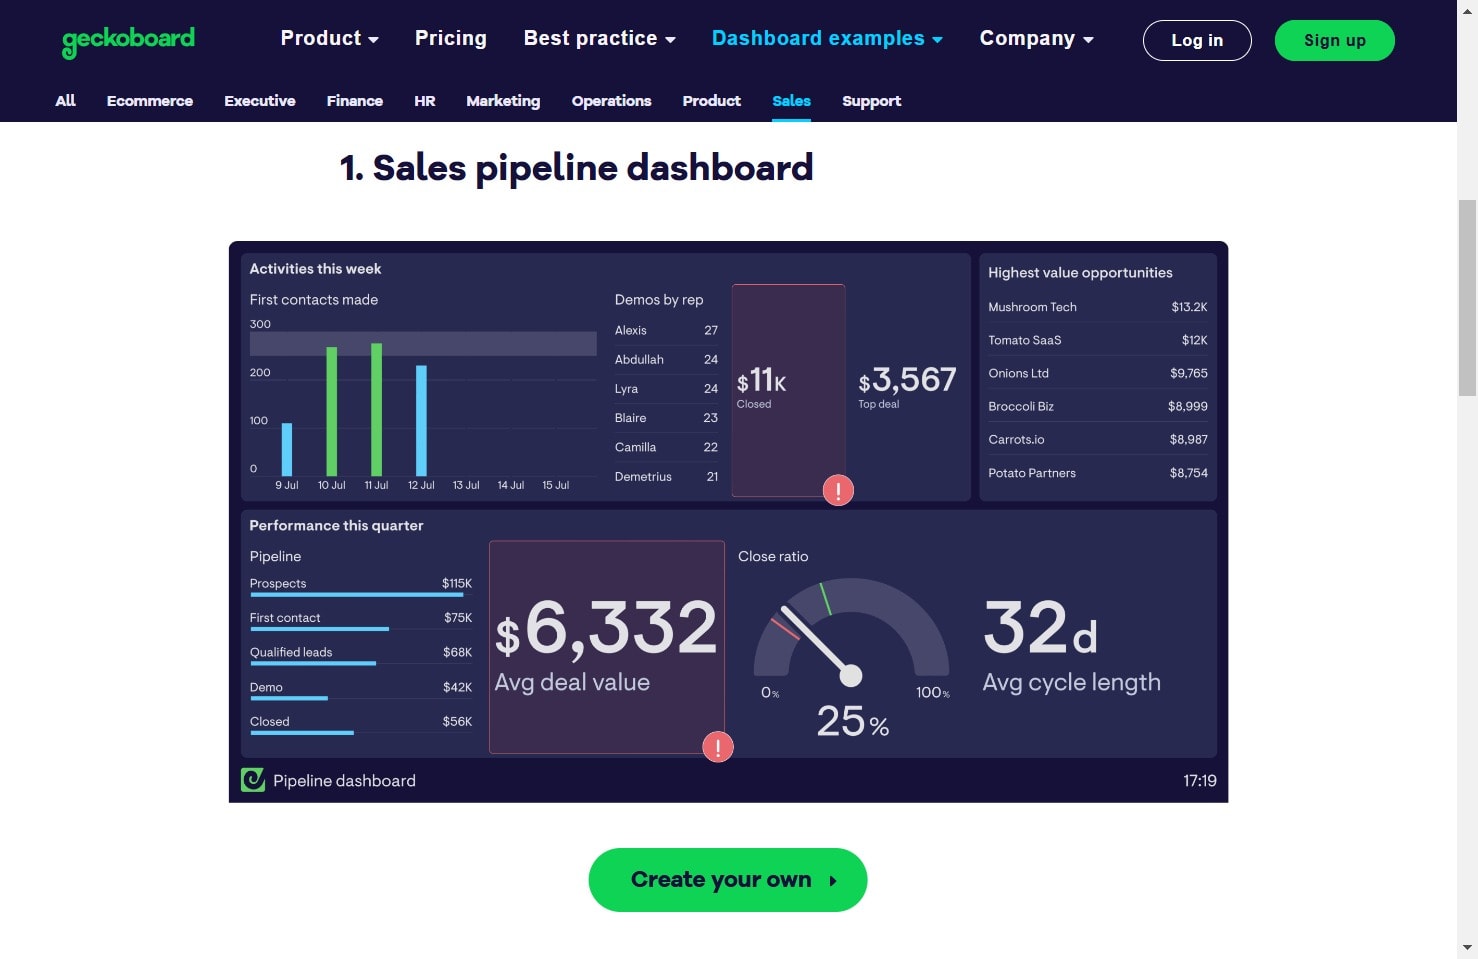Go to the Pricing page
This screenshot has width=1478, height=959.
click(451, 38)
